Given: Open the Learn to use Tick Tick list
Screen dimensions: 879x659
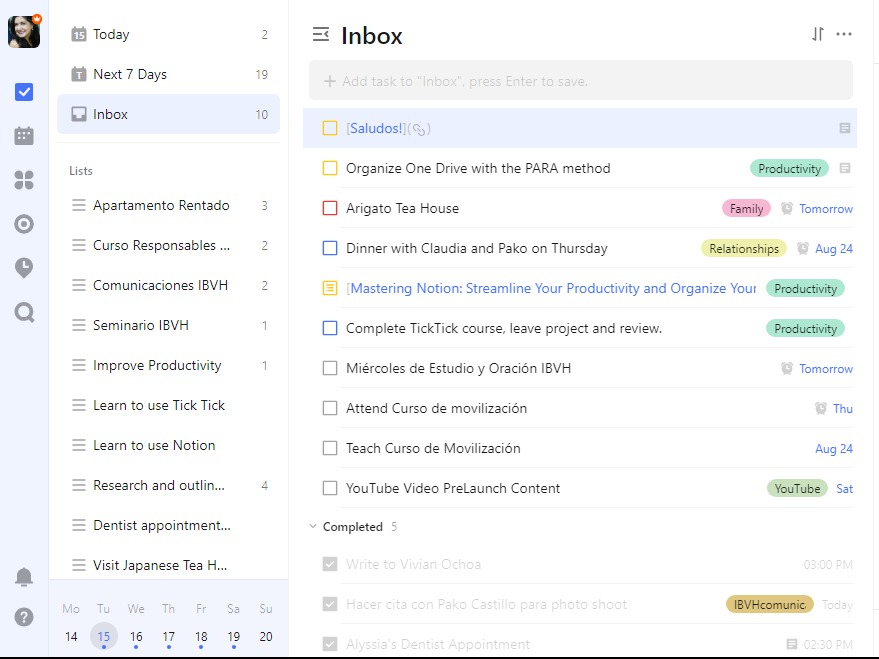Looking at the screenshot, I should tap(168, 405).
